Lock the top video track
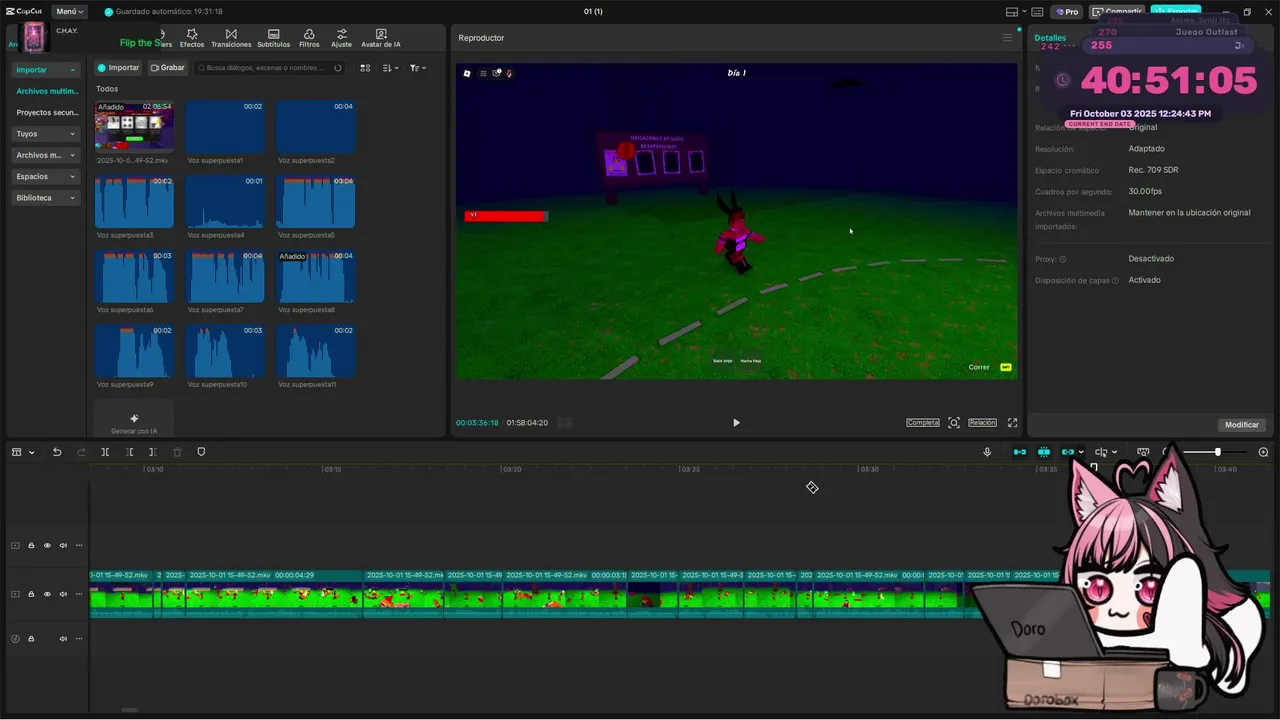 (x=31, y=546)
